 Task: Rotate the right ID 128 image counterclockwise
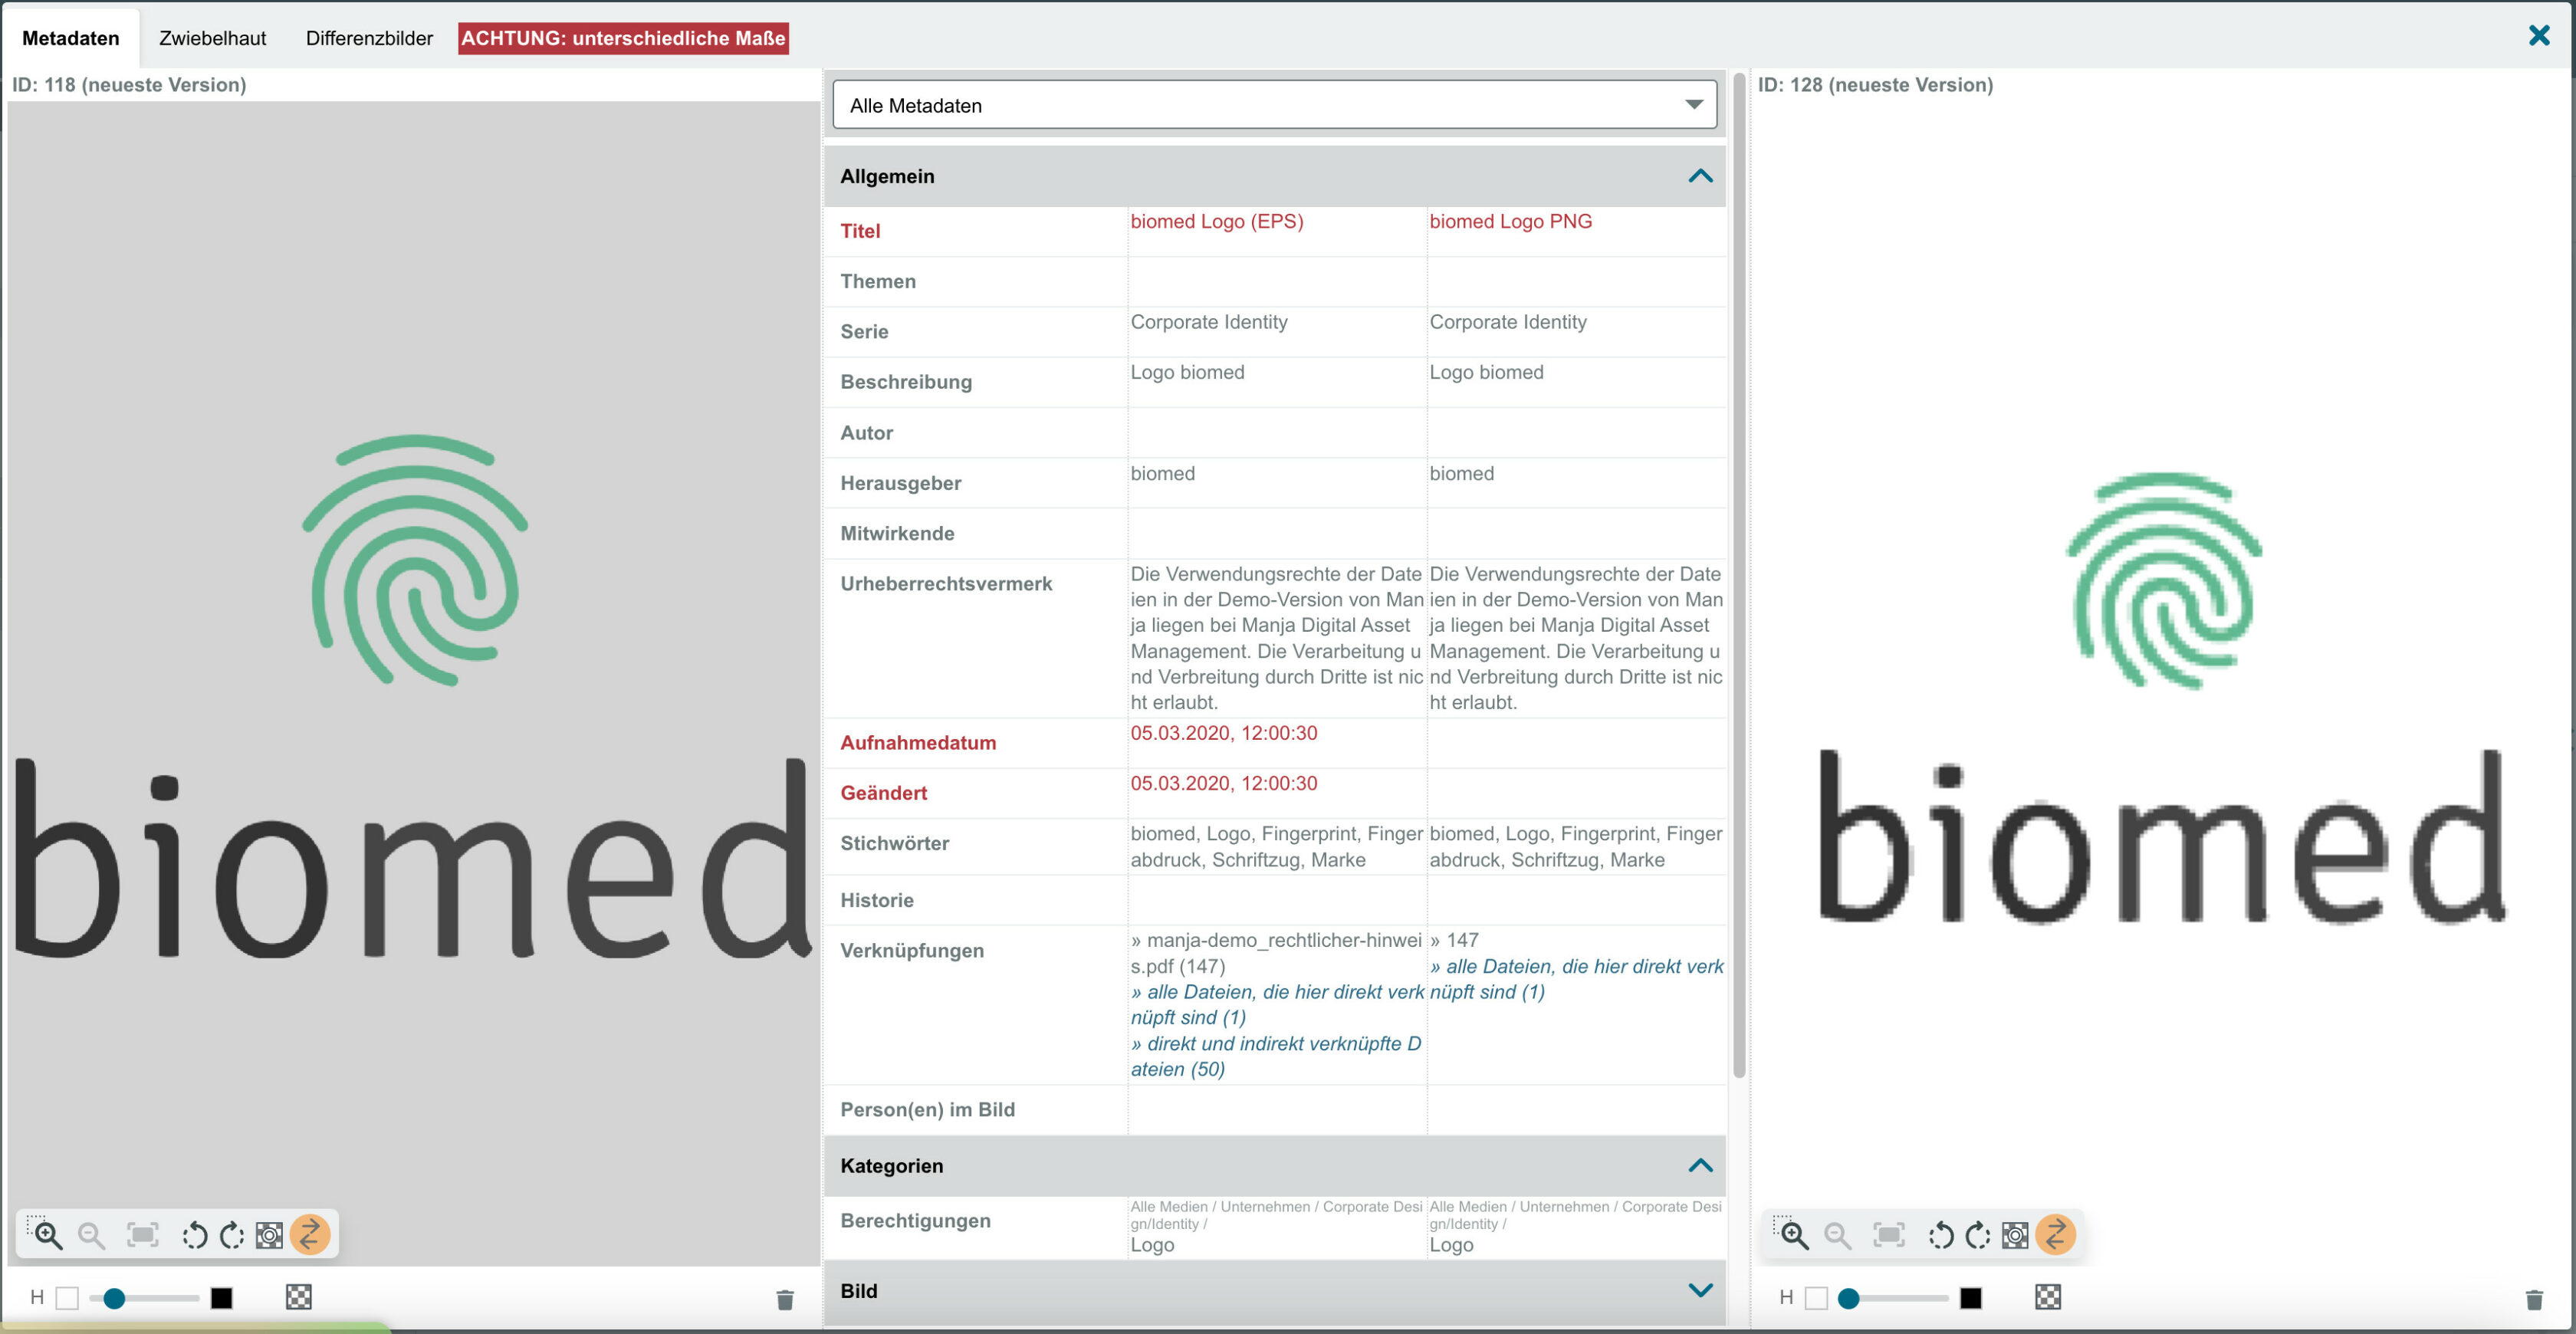click(1940, 1235)
